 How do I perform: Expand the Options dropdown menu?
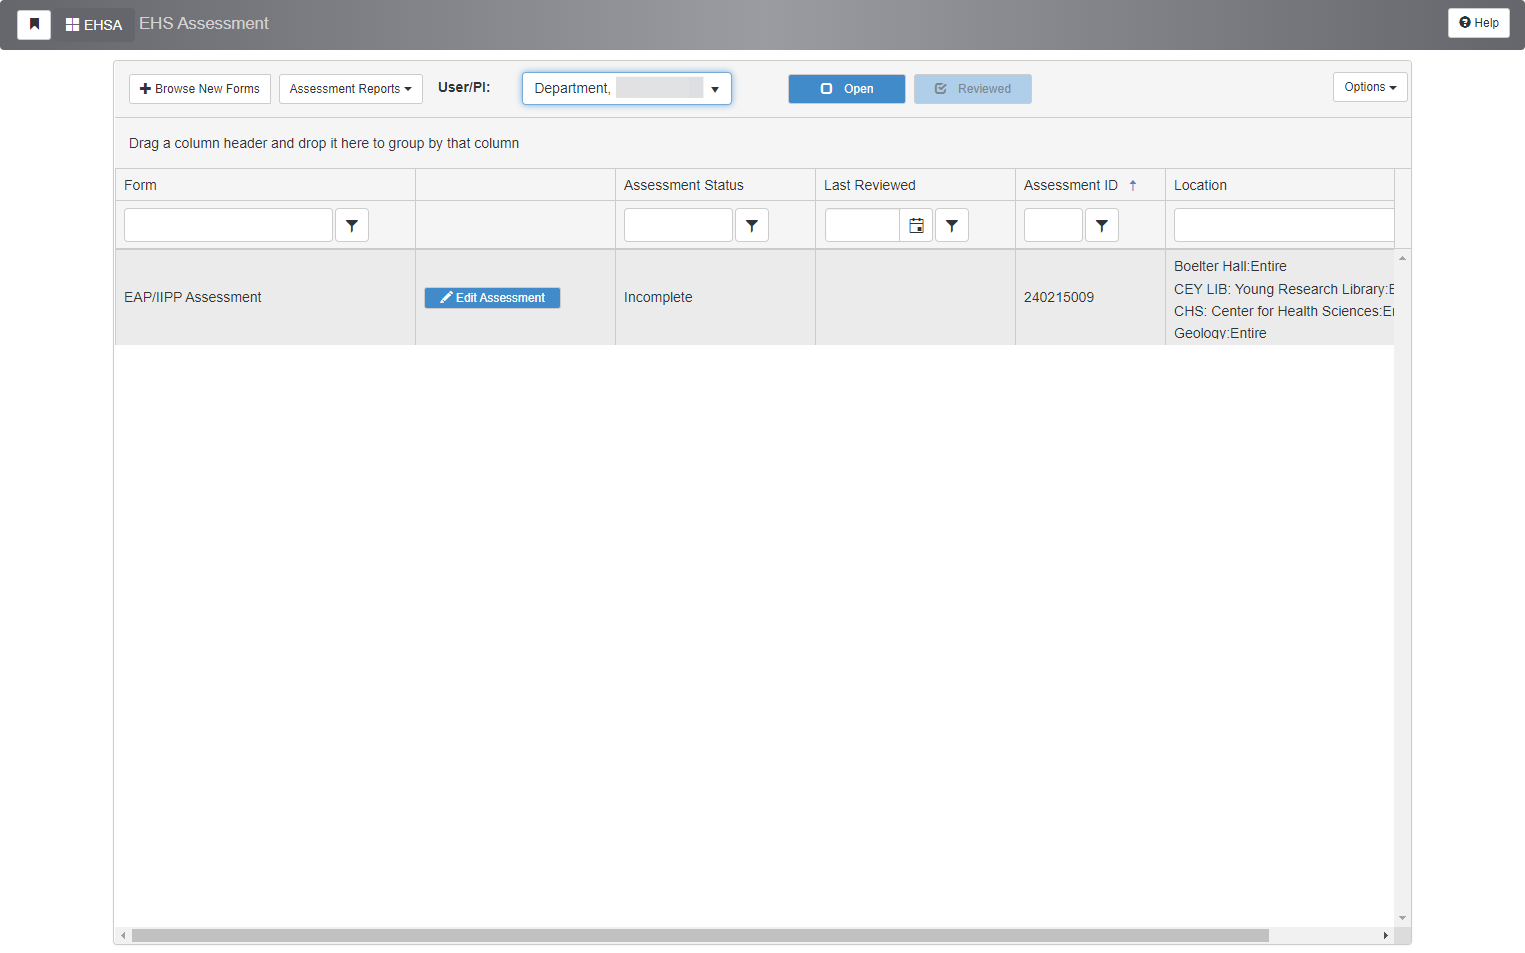click(x=1370, y=87)
